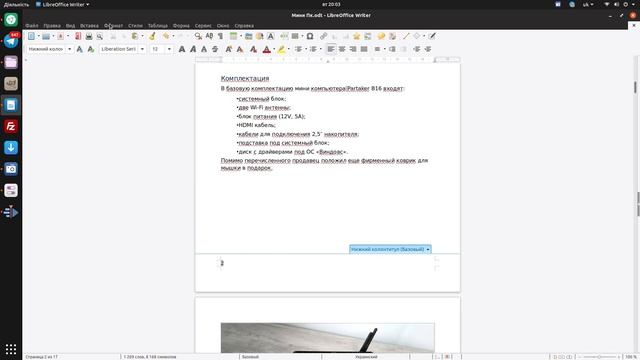Screen dimensions: 640x360
Task: Click the Insert Image icon
Action: tap(248, 36)
